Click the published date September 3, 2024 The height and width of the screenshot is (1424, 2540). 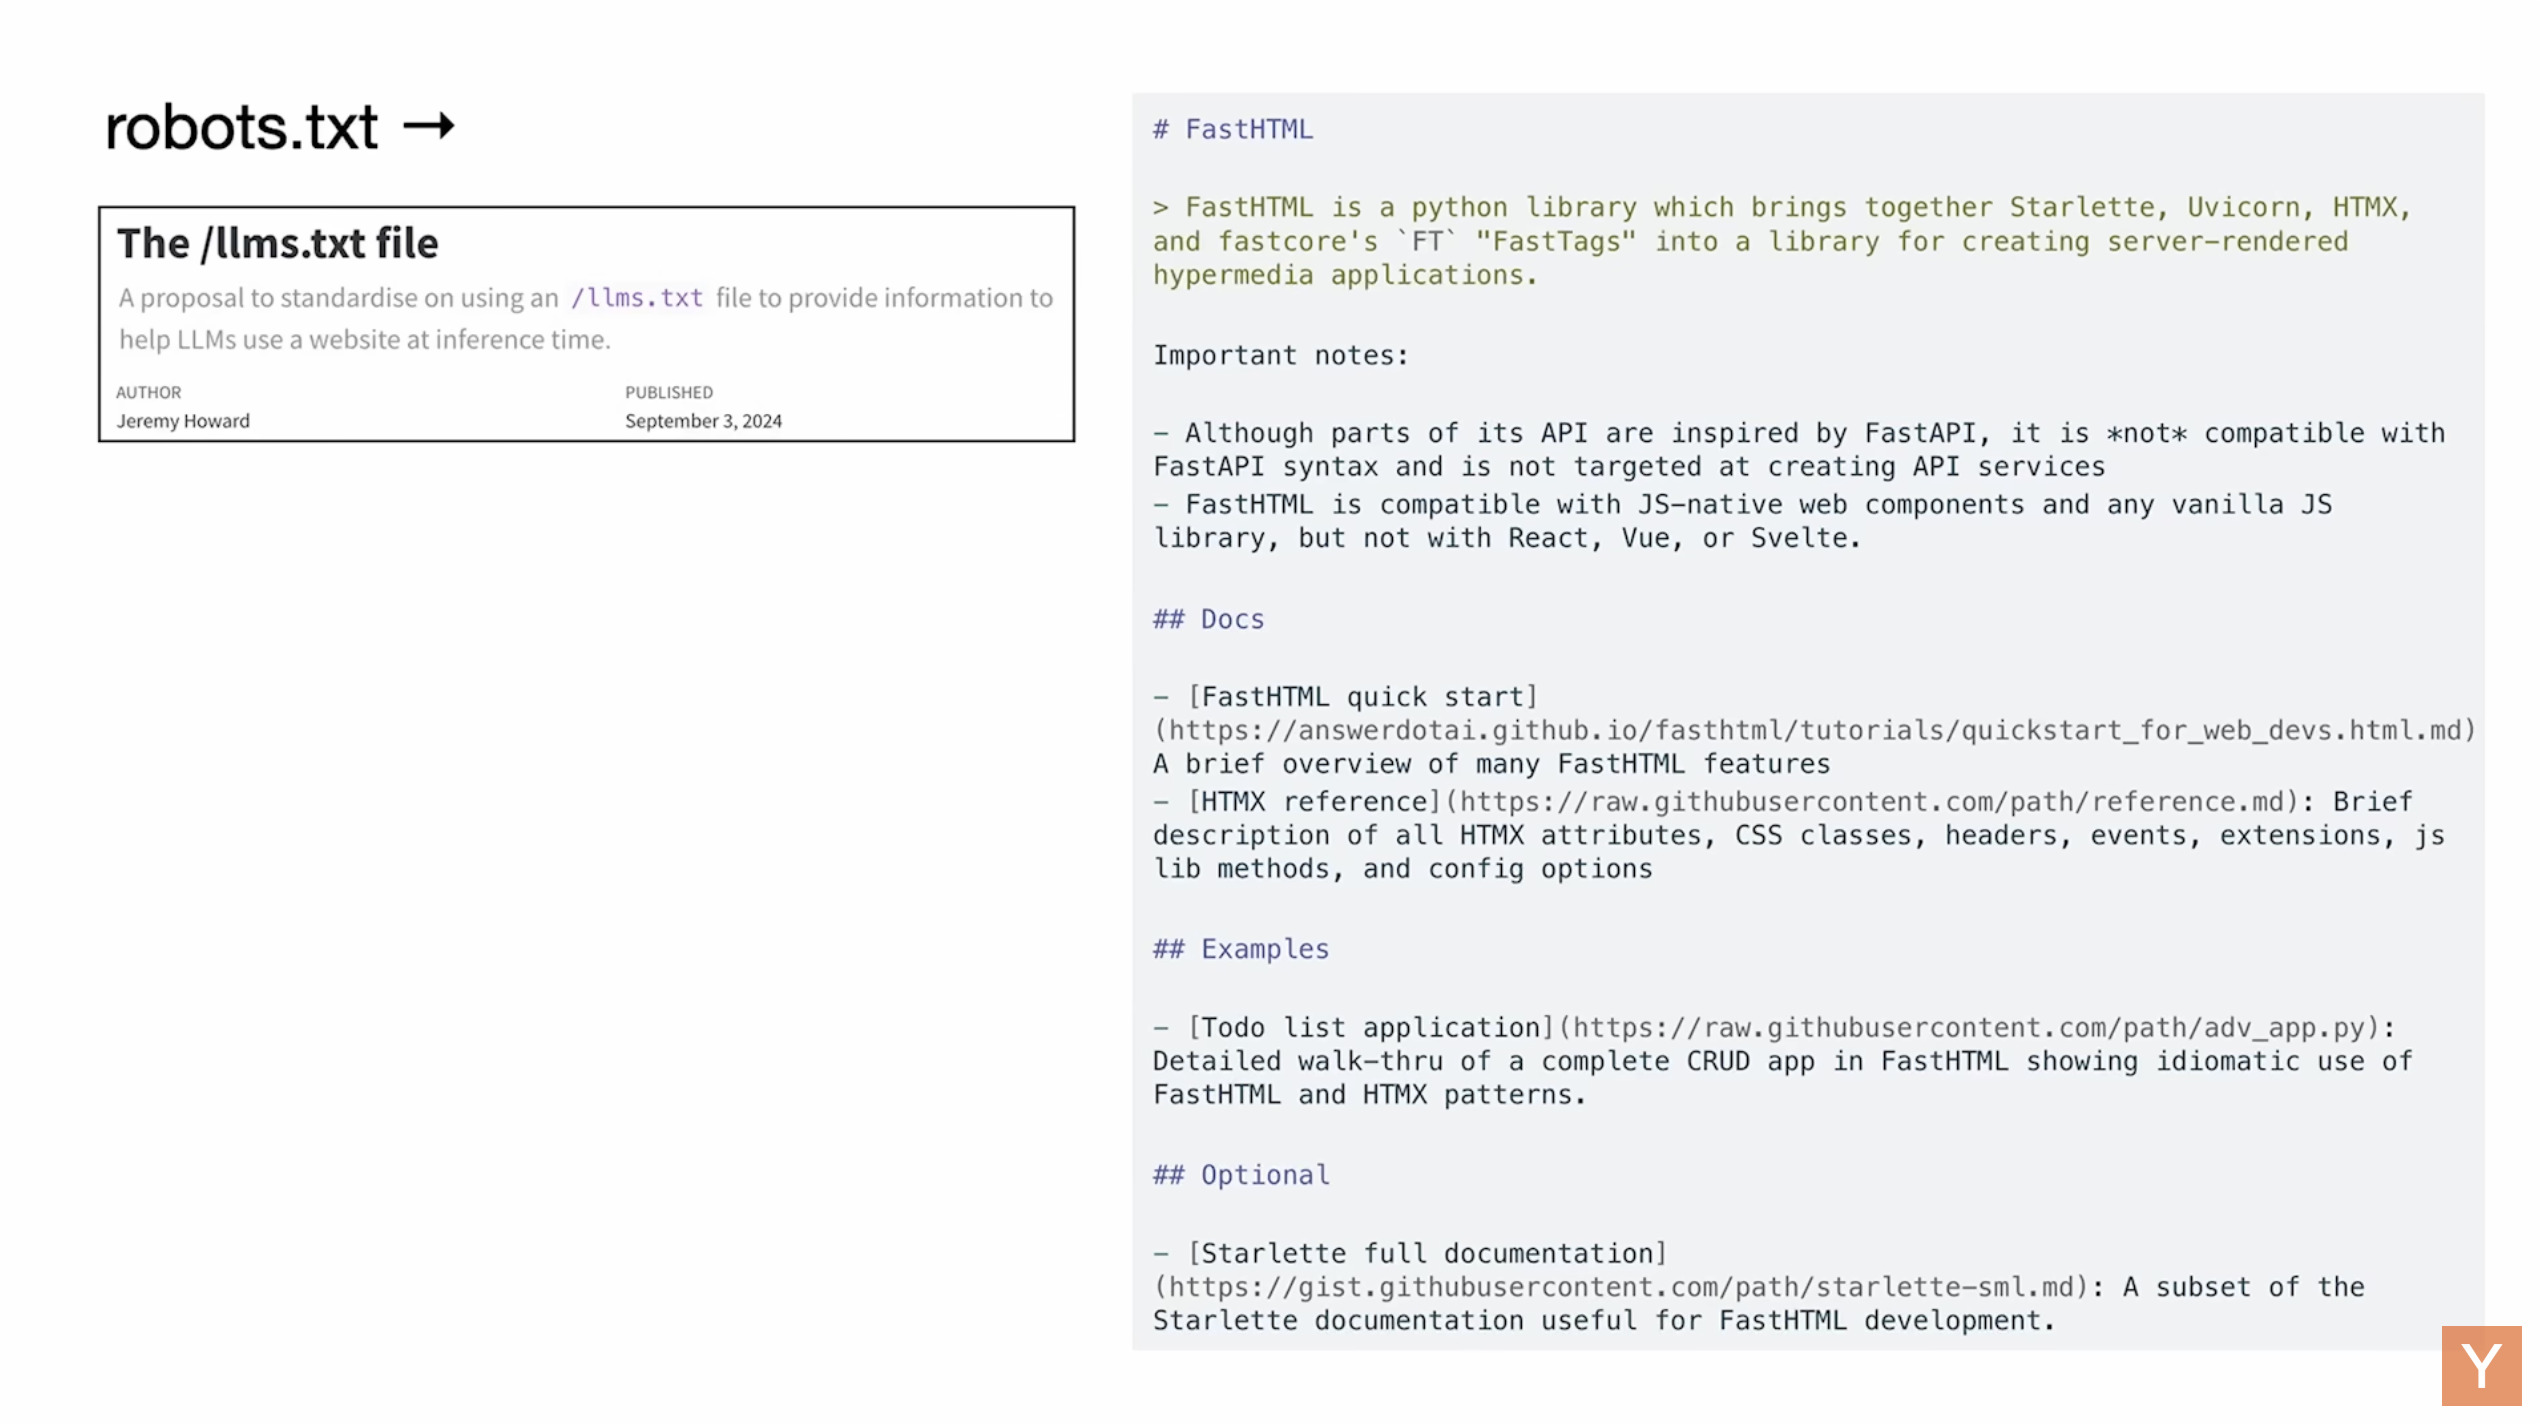tap(703, 421)
